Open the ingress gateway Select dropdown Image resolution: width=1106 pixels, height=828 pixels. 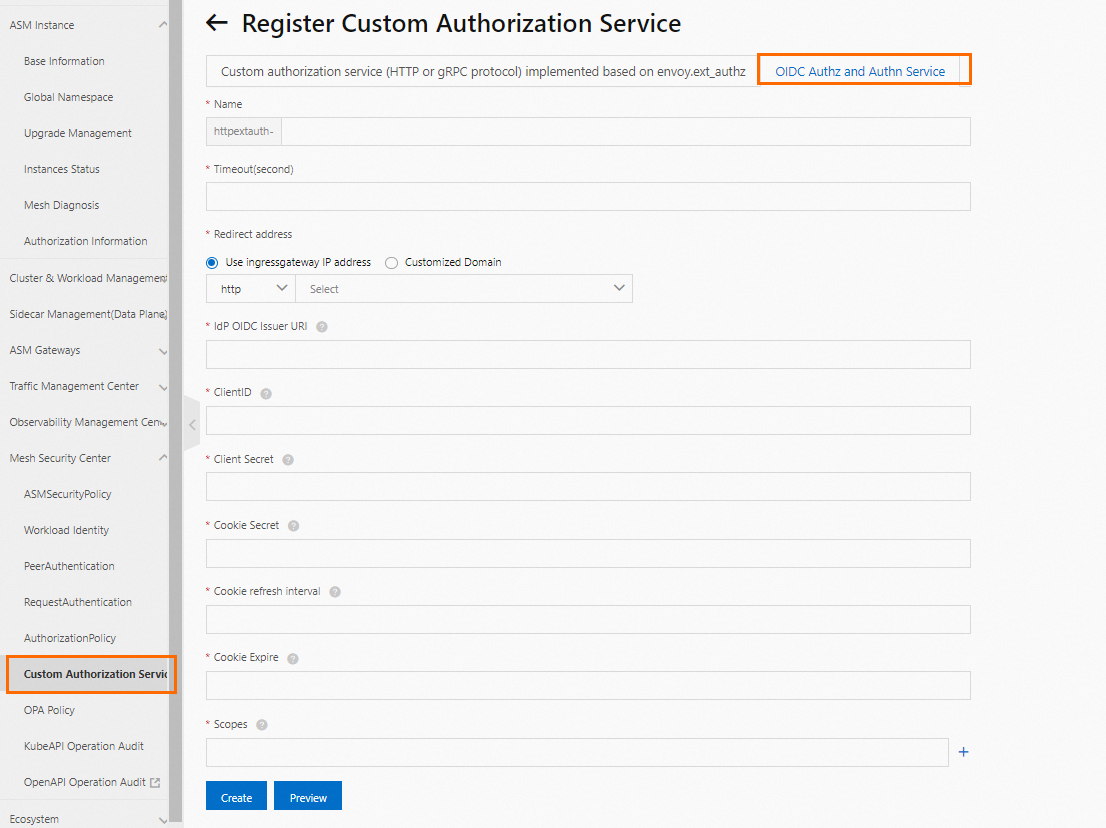464,288
